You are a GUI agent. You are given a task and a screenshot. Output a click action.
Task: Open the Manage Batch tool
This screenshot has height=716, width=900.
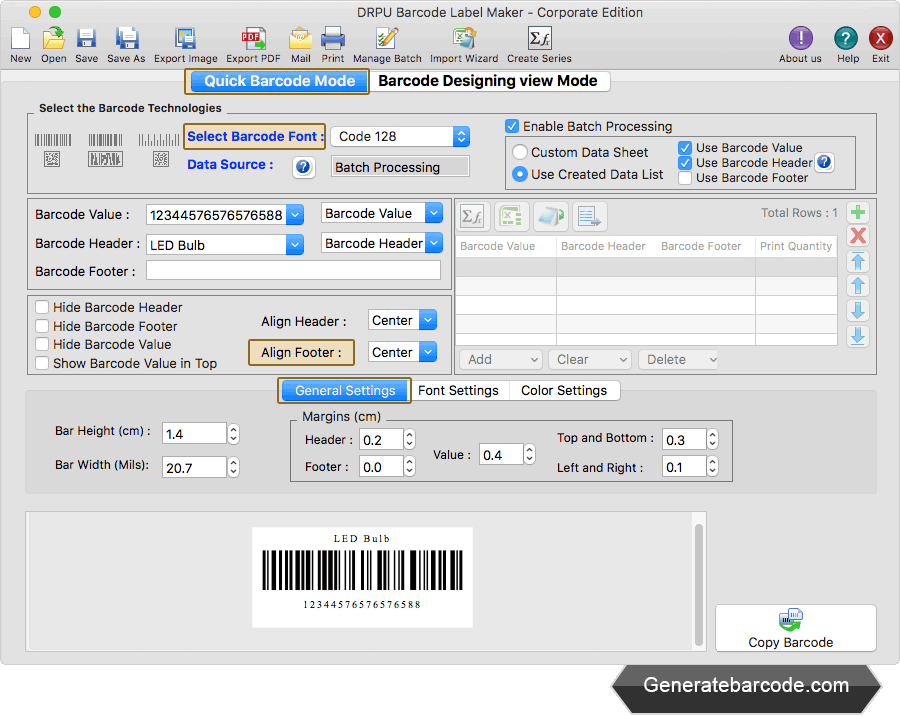pos(387,38)
